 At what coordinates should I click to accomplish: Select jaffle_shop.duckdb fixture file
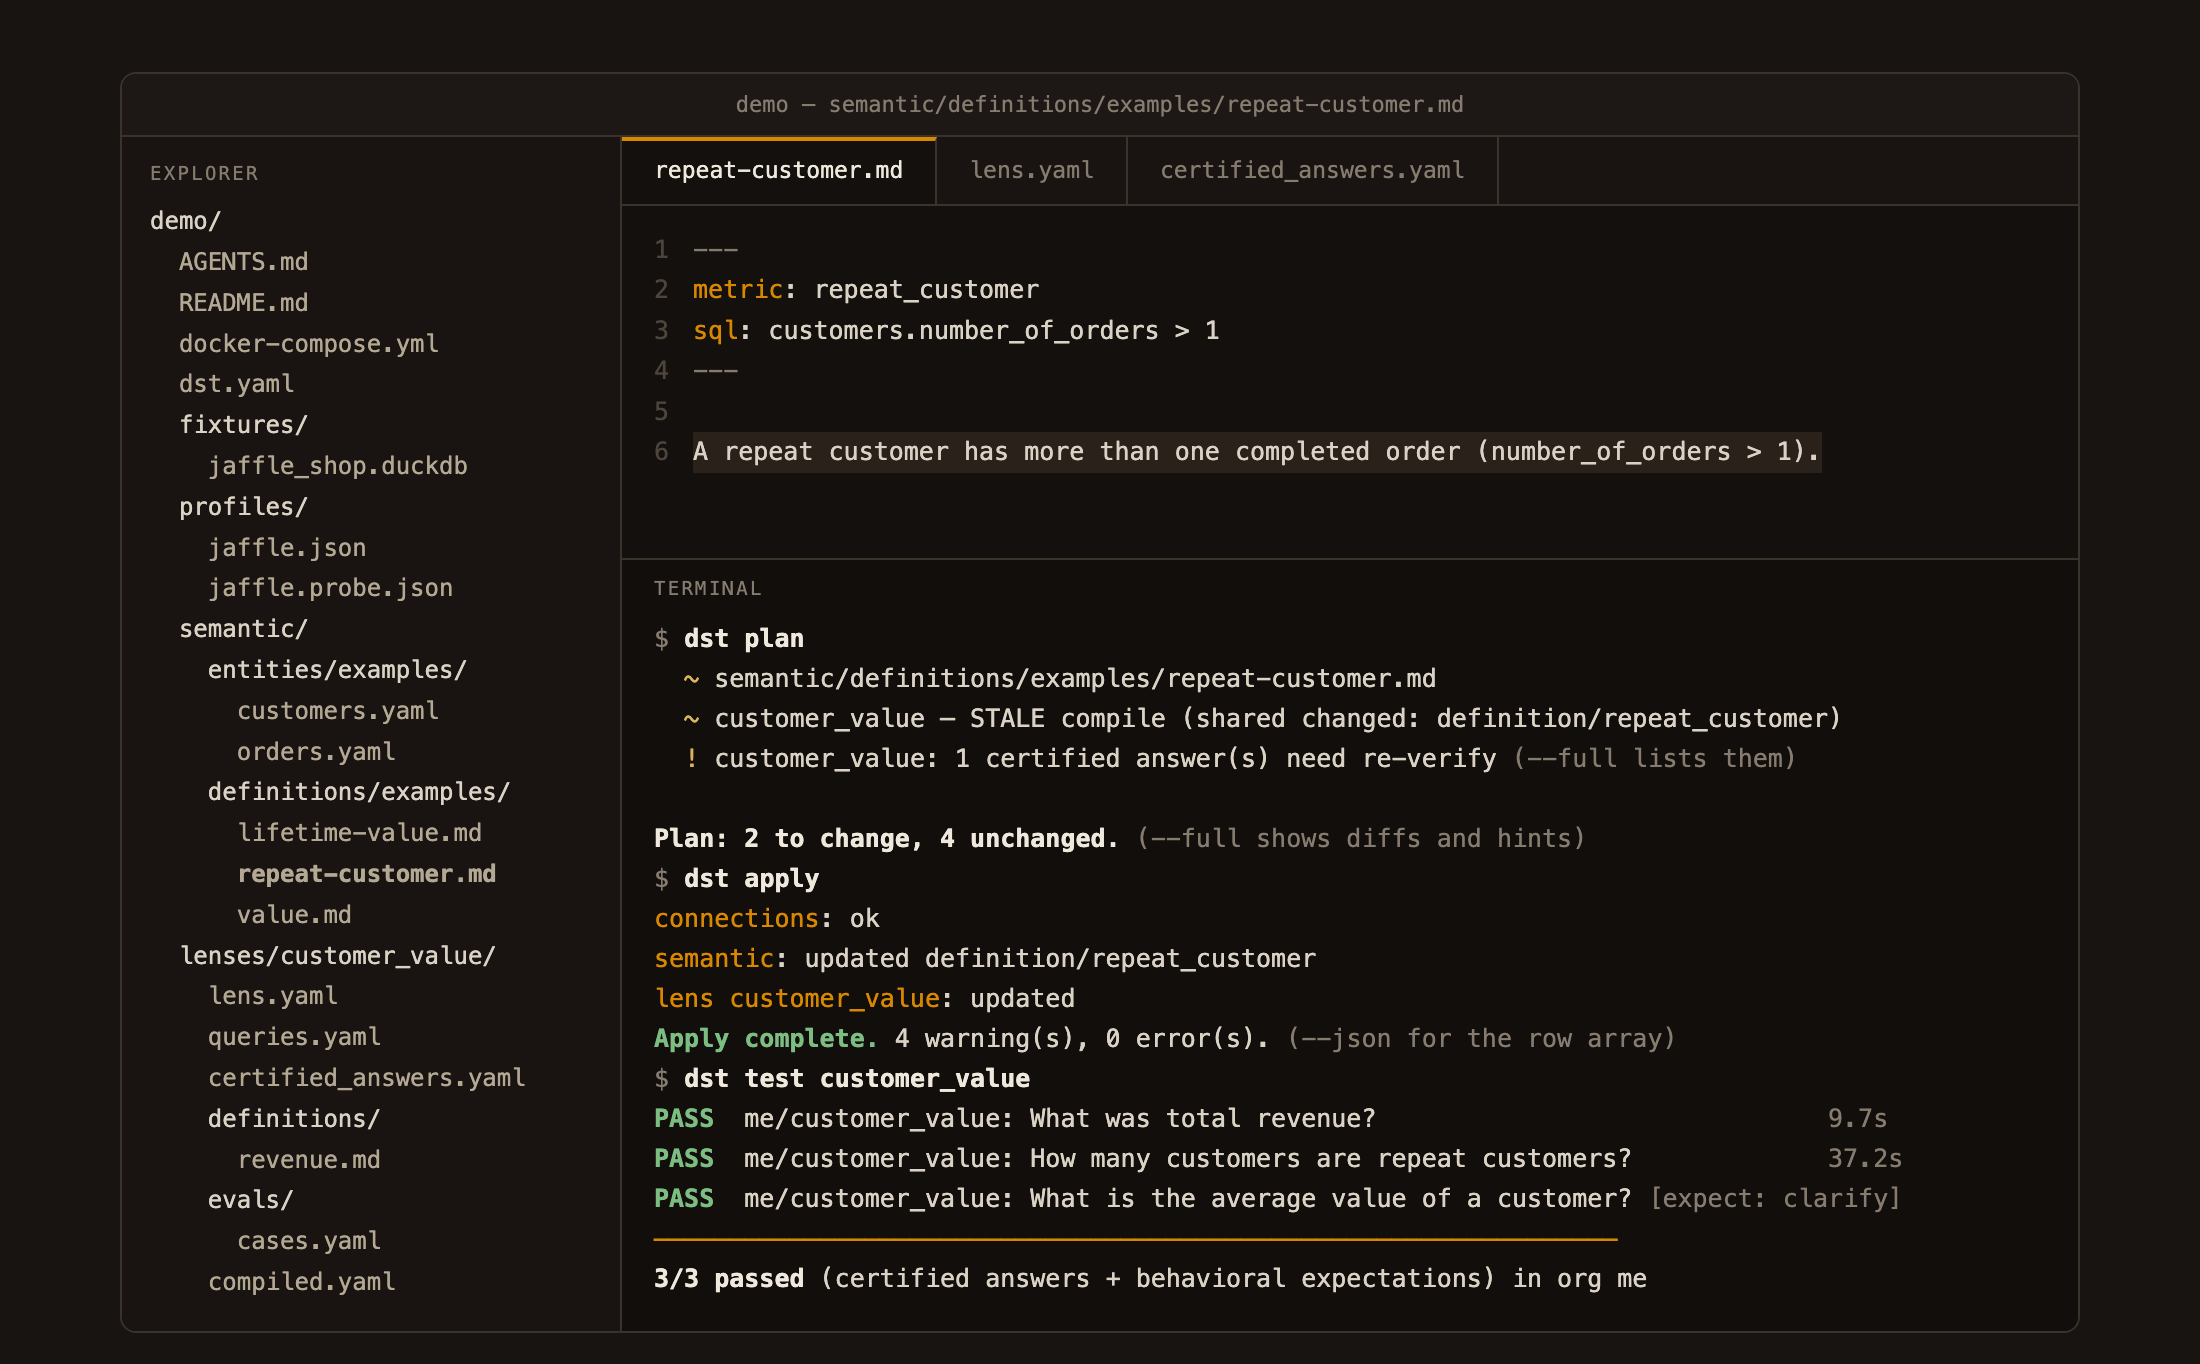coord(337,466)
